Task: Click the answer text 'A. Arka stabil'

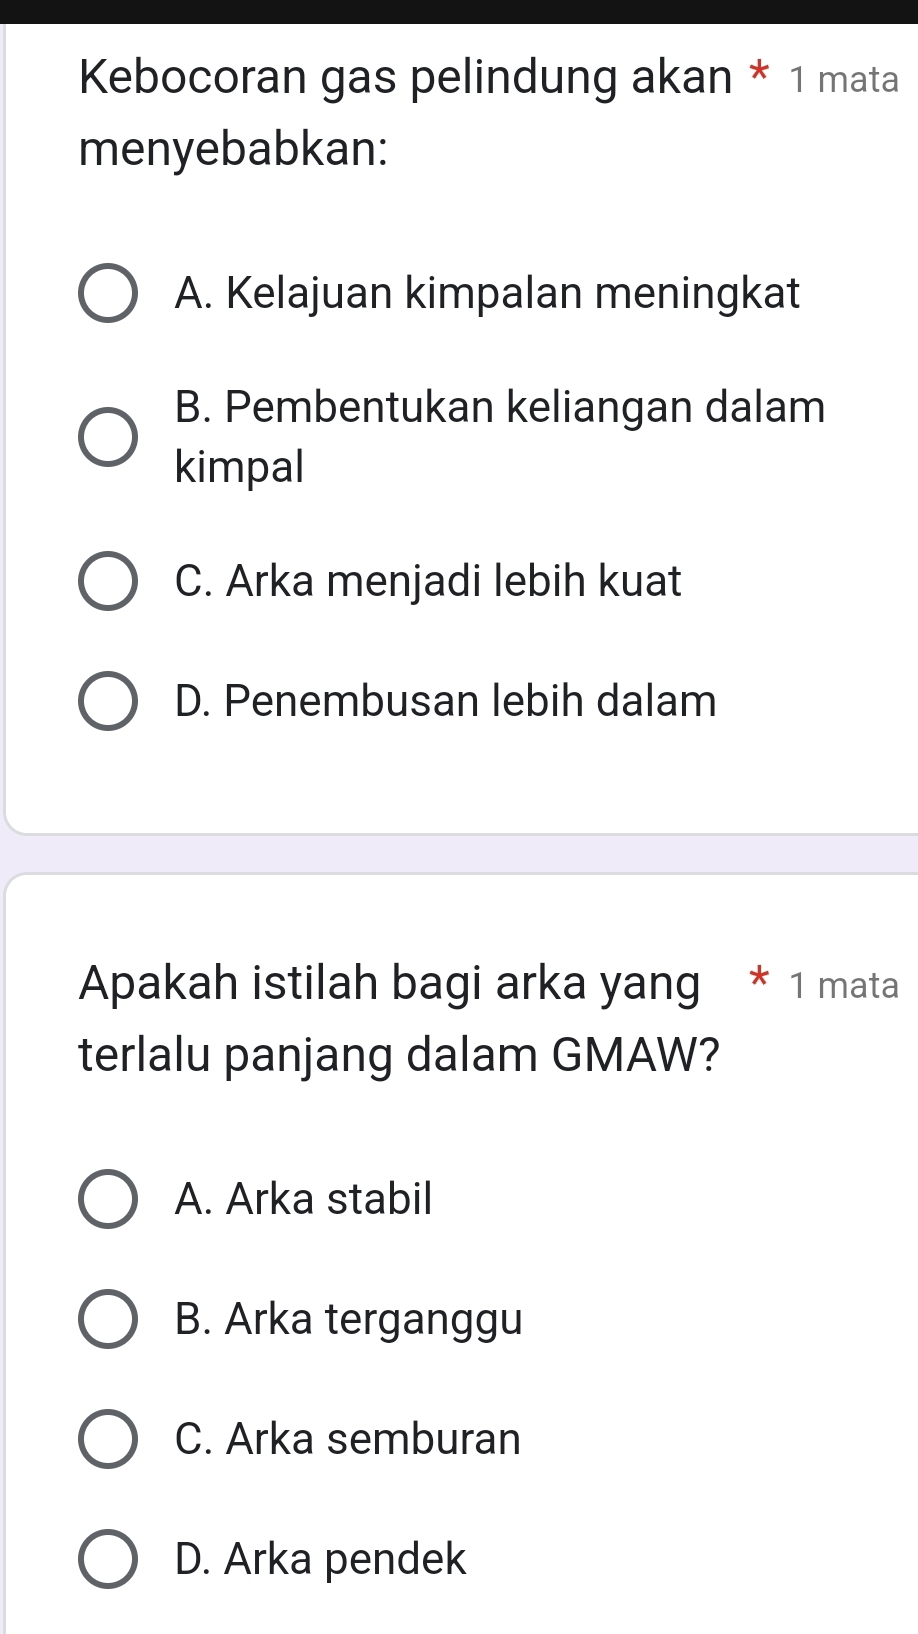Action: (303, 1199)
